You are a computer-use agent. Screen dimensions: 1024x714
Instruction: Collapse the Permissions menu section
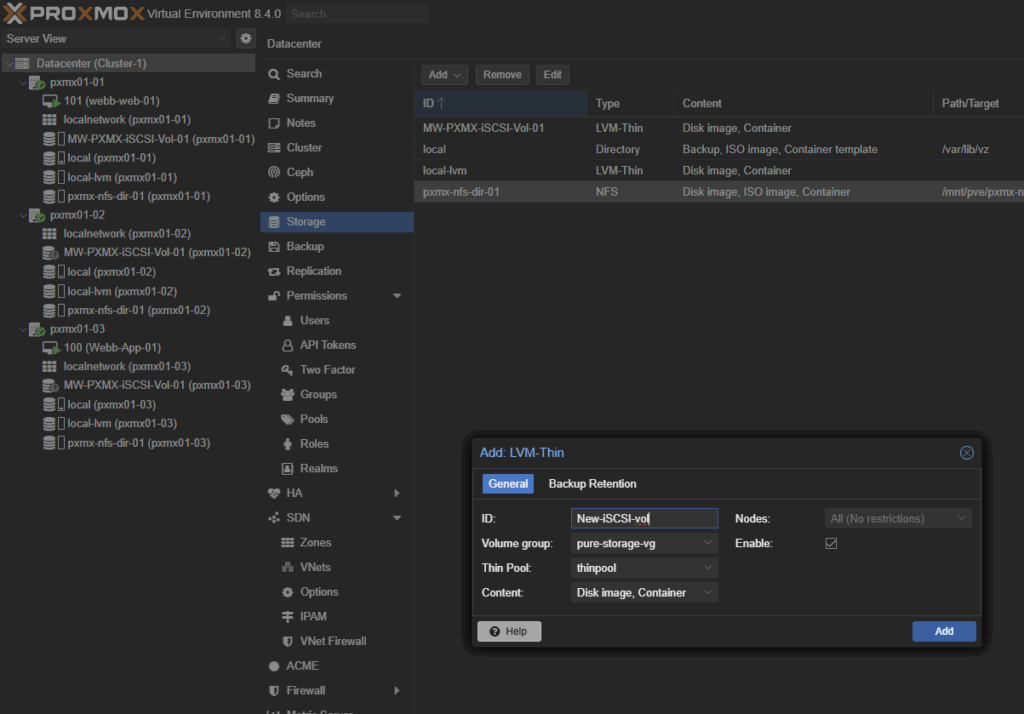[396, 296]
